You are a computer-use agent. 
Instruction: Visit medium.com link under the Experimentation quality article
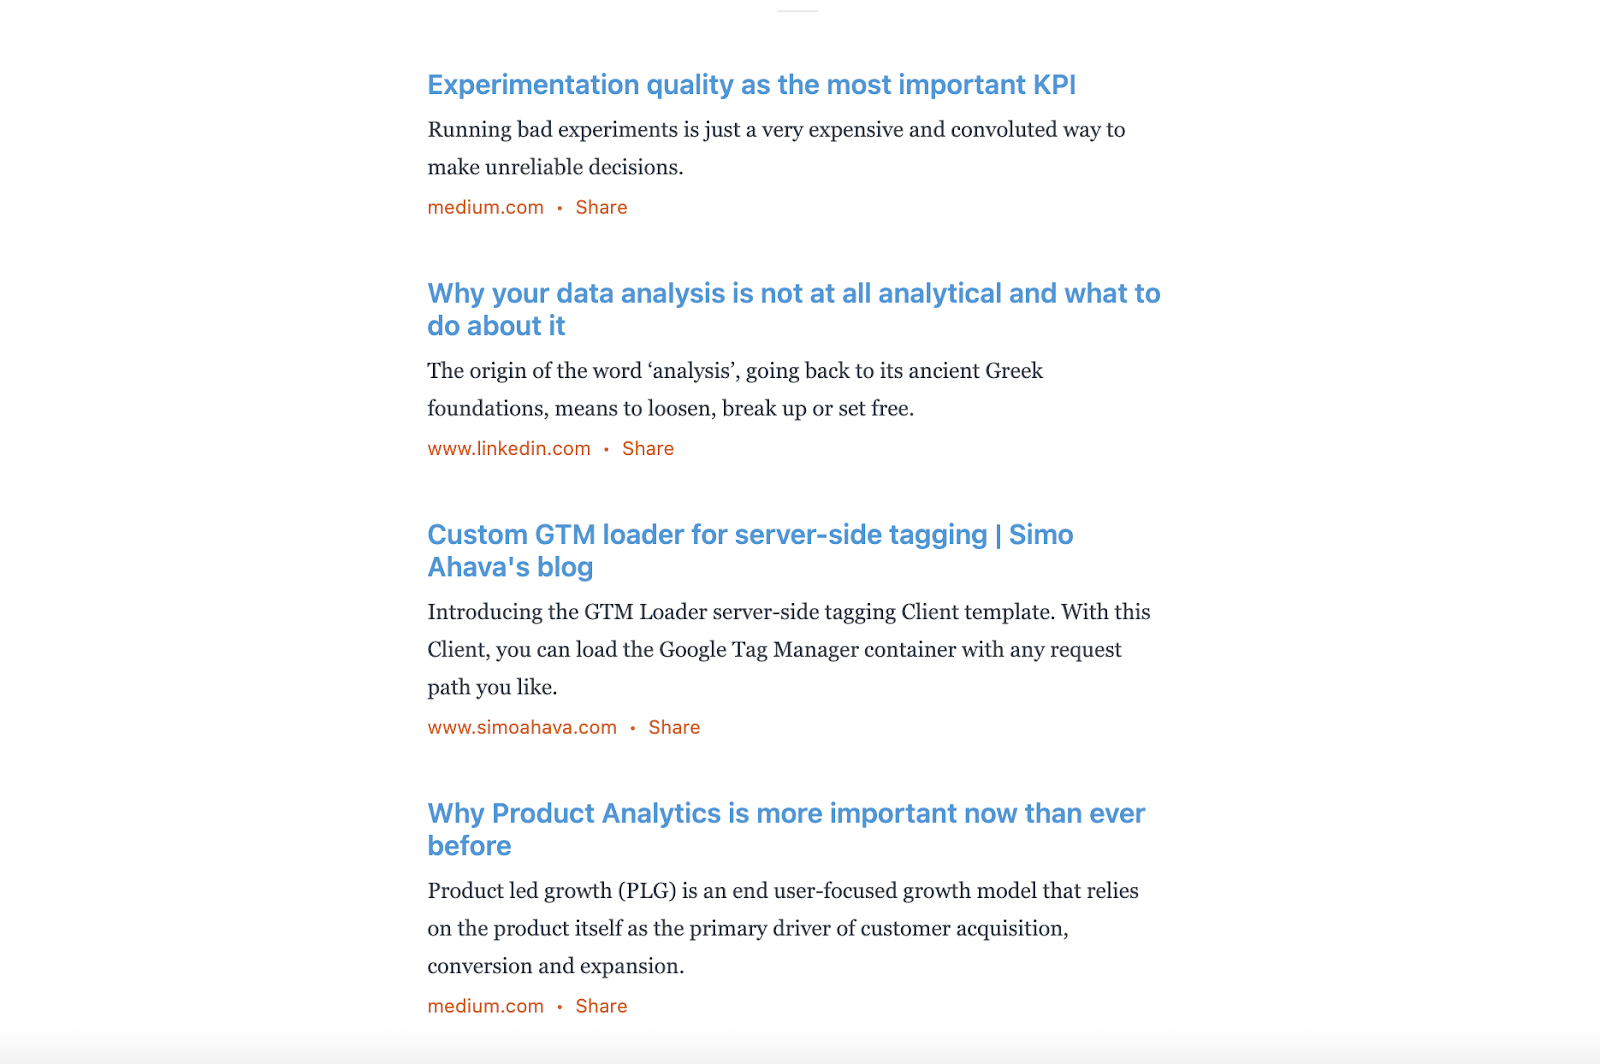click(x=485, y=207)
